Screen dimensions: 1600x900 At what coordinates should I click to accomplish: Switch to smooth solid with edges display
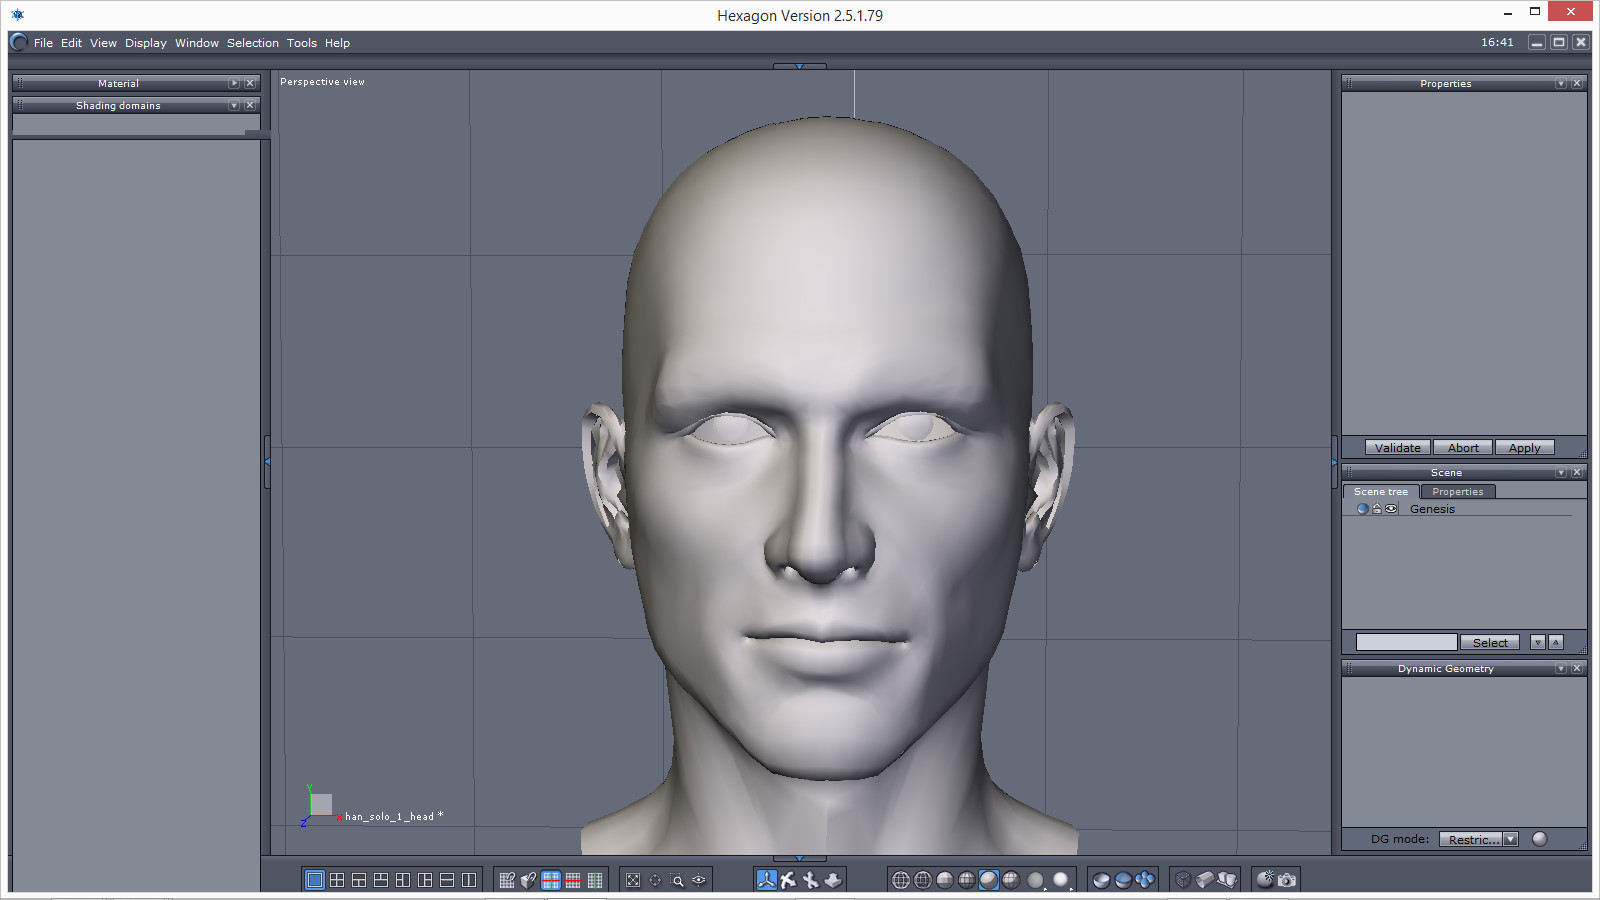1011,880
